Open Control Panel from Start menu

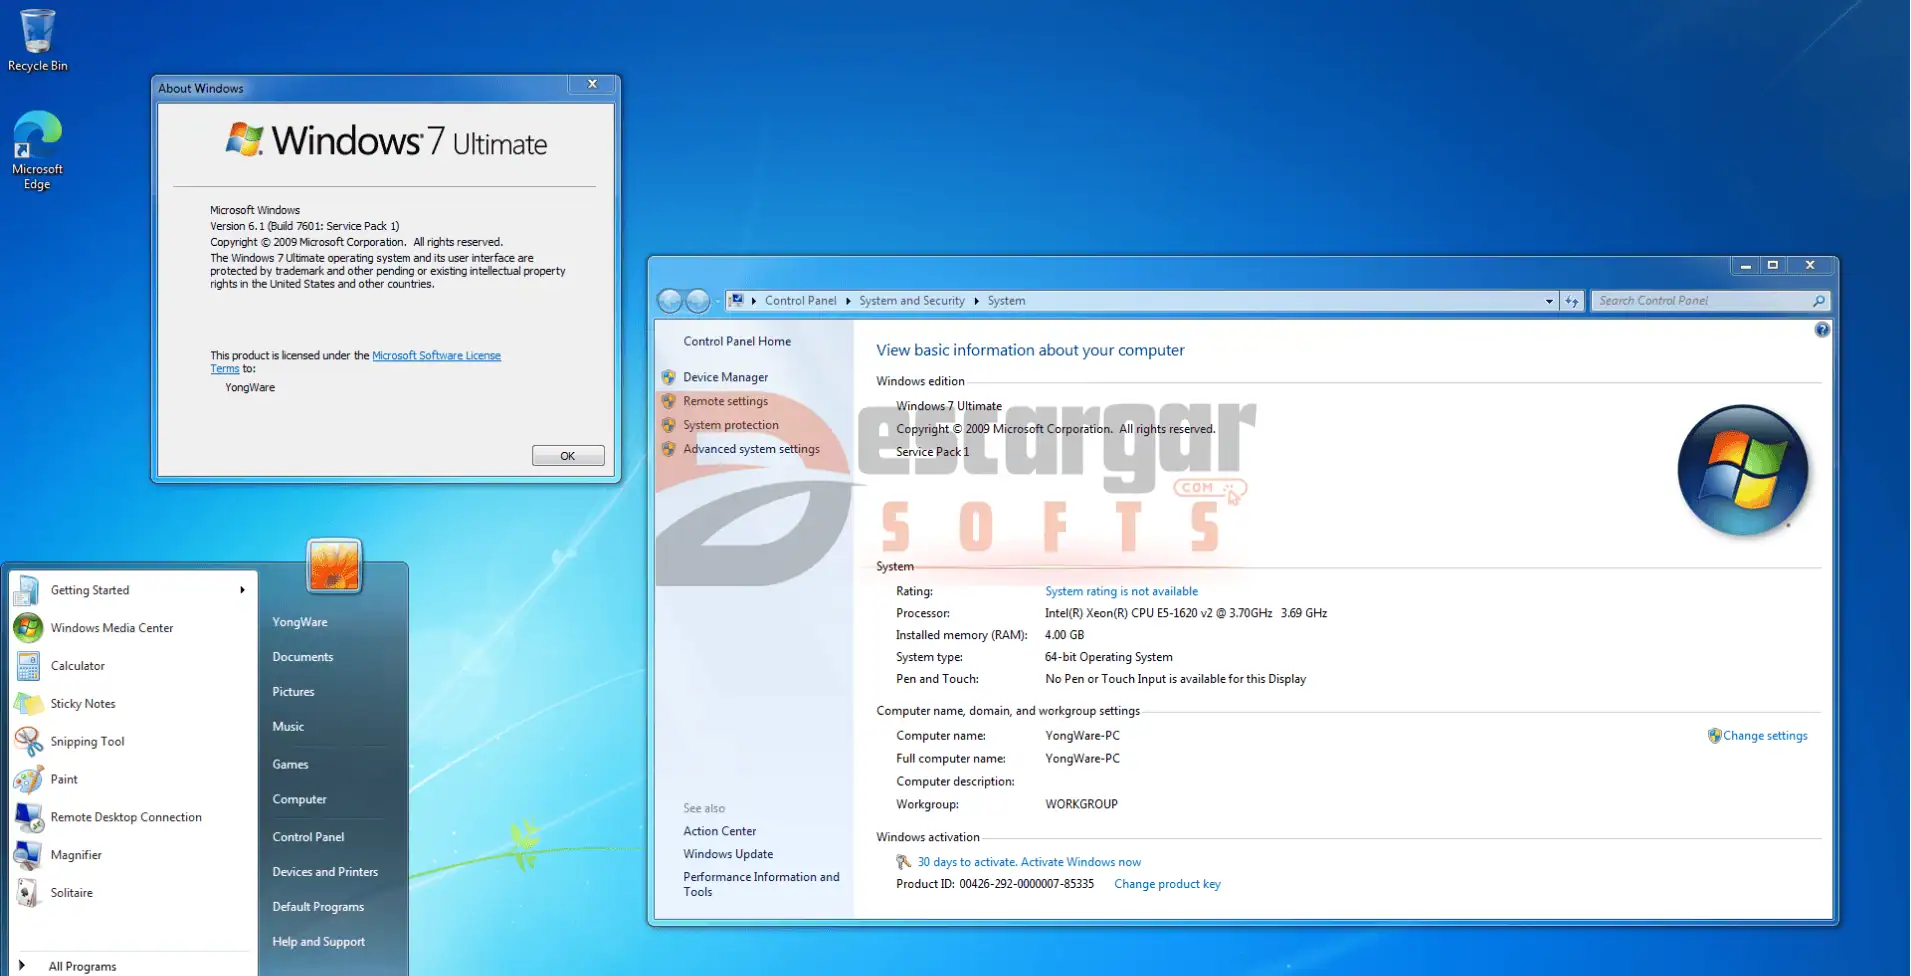[x=308, y=837]
